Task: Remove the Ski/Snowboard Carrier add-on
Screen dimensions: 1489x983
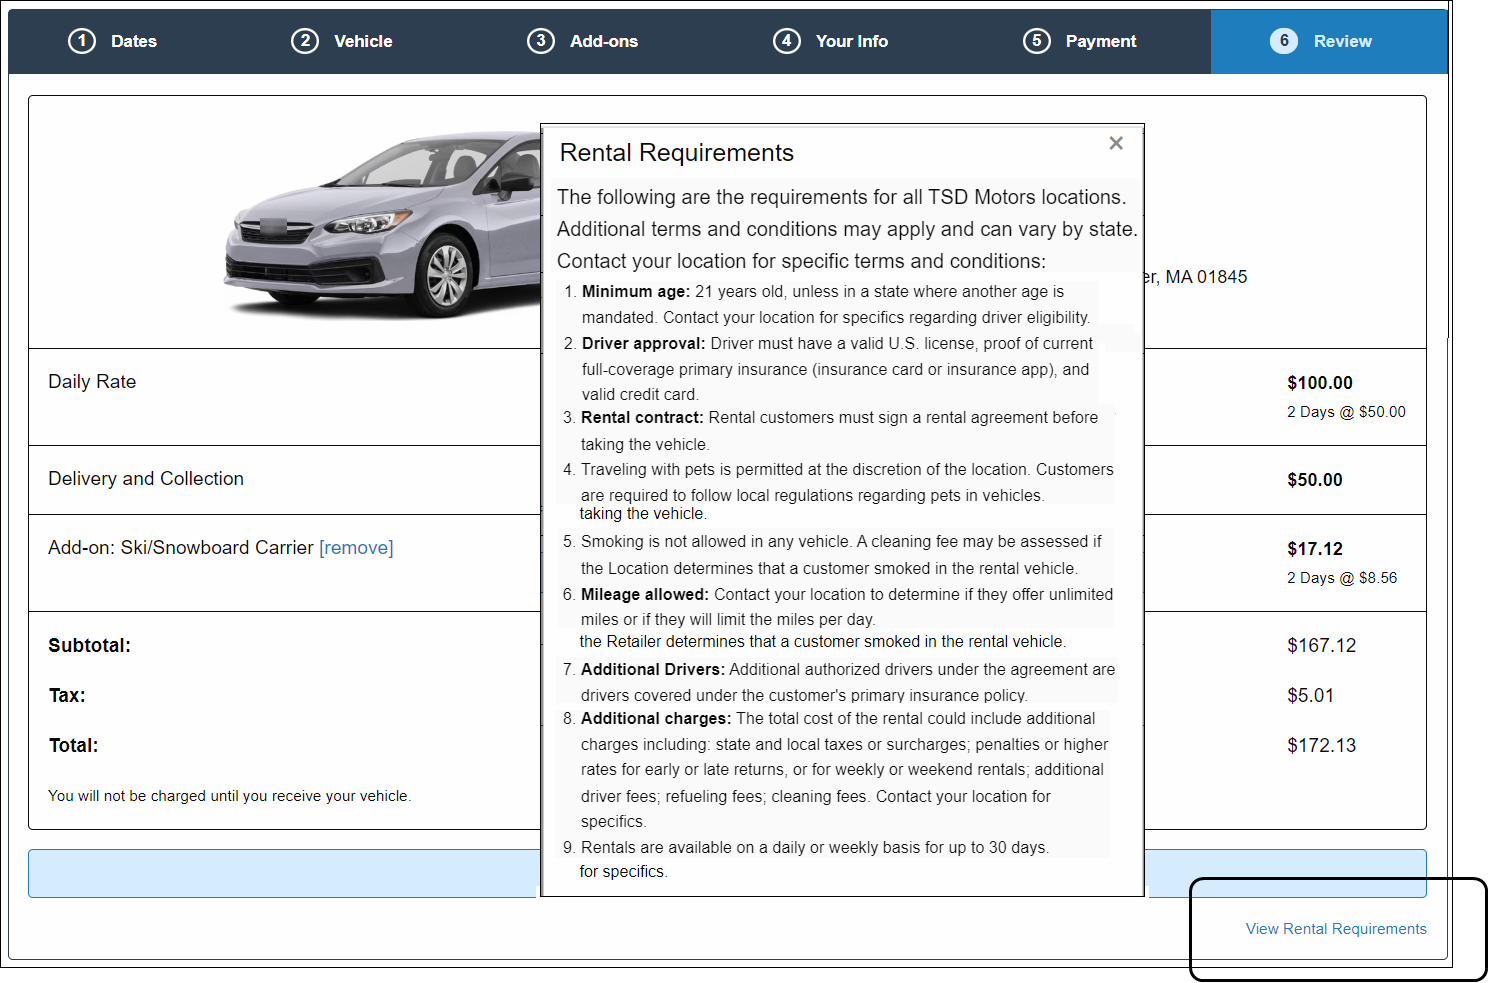Action: click(x=356, y=548)
